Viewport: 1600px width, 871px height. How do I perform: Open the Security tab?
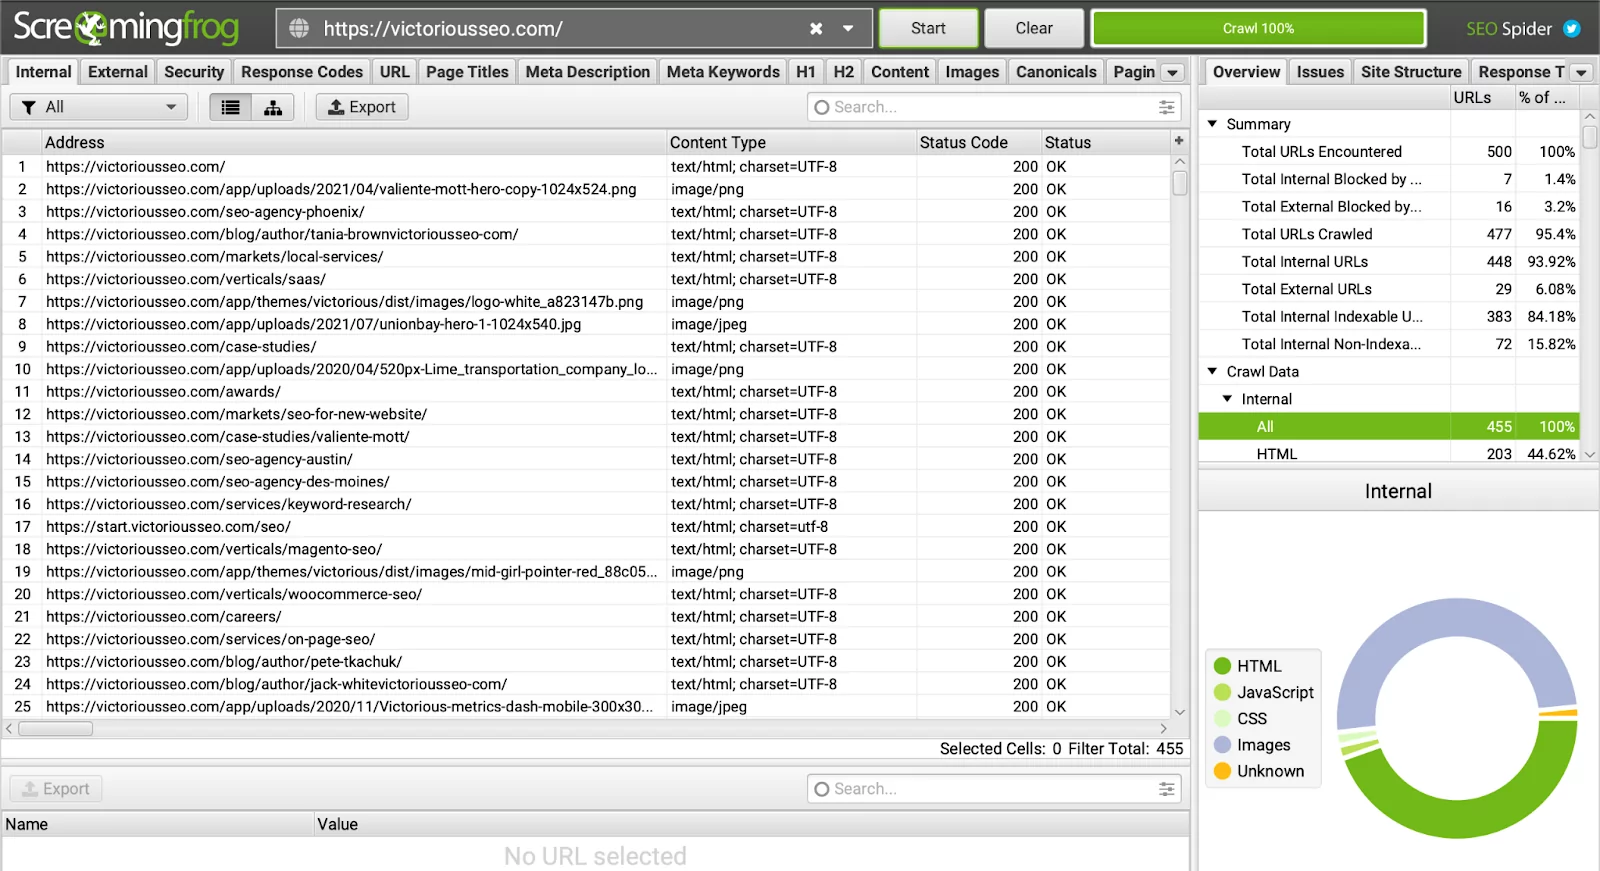click(x=194, y=72)
